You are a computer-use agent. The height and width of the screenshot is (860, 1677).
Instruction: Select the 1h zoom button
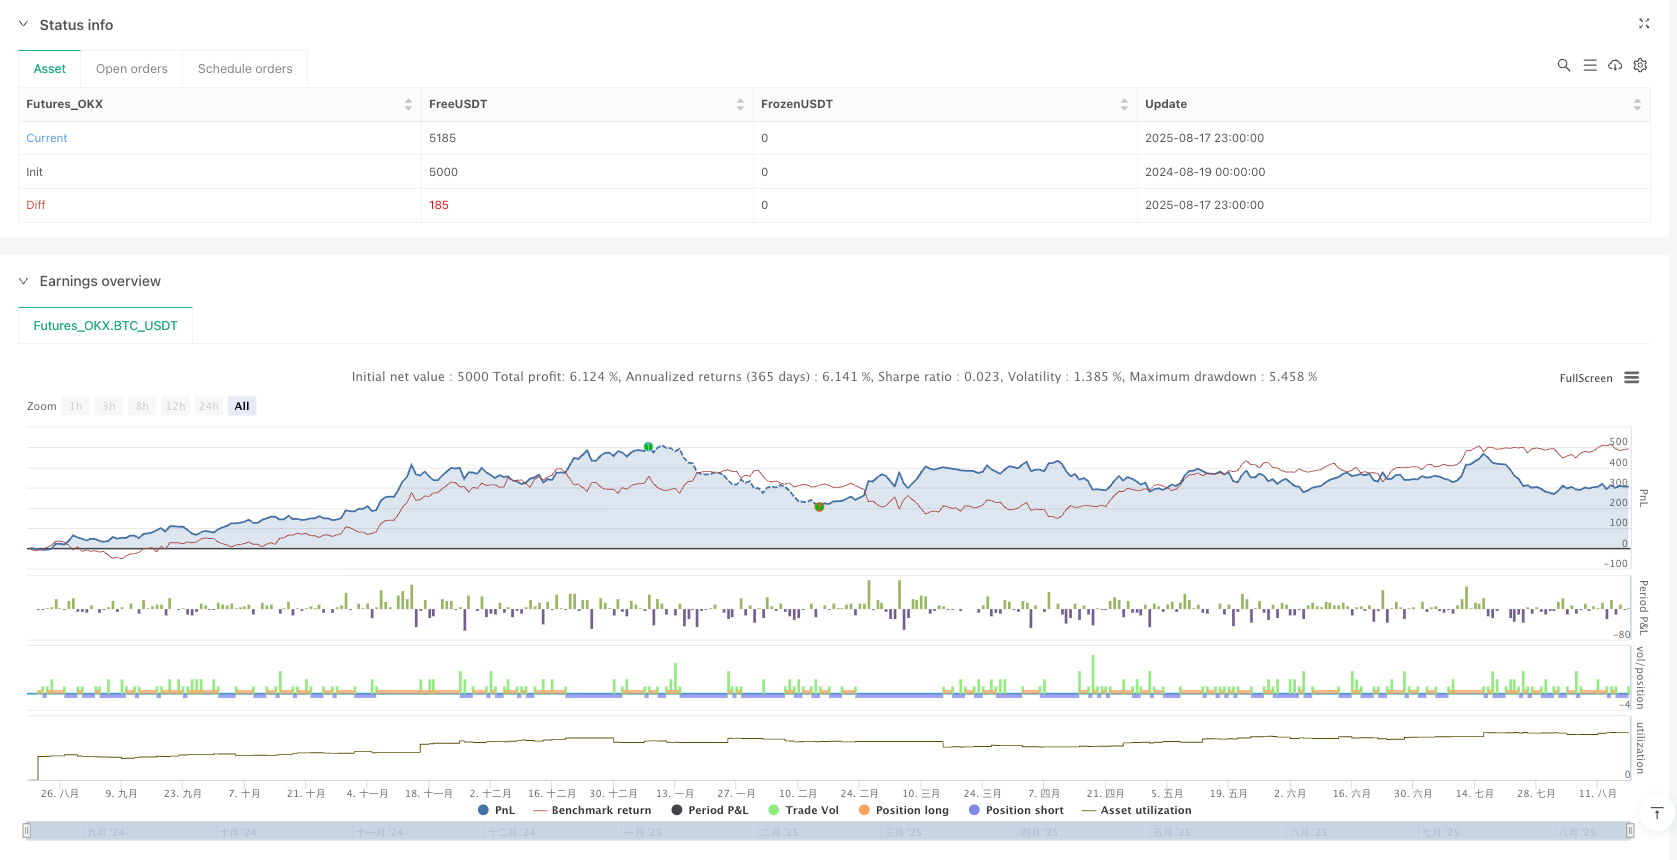pos(76,406)
